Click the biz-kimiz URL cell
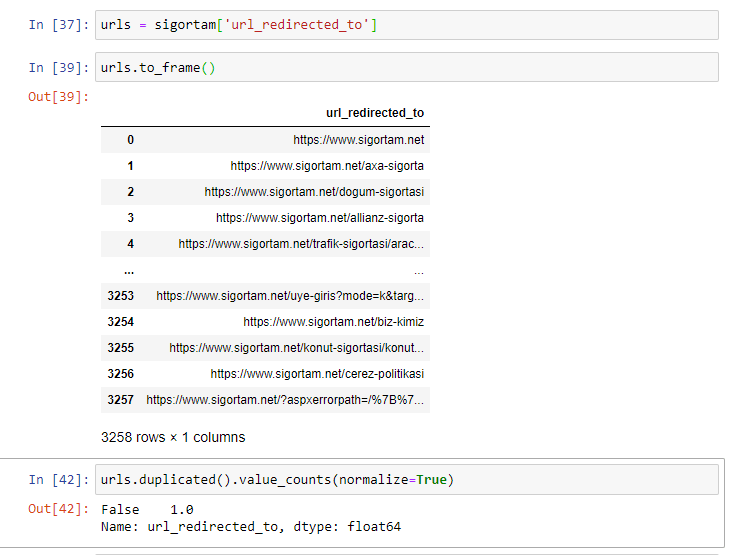 coord(333,322)
